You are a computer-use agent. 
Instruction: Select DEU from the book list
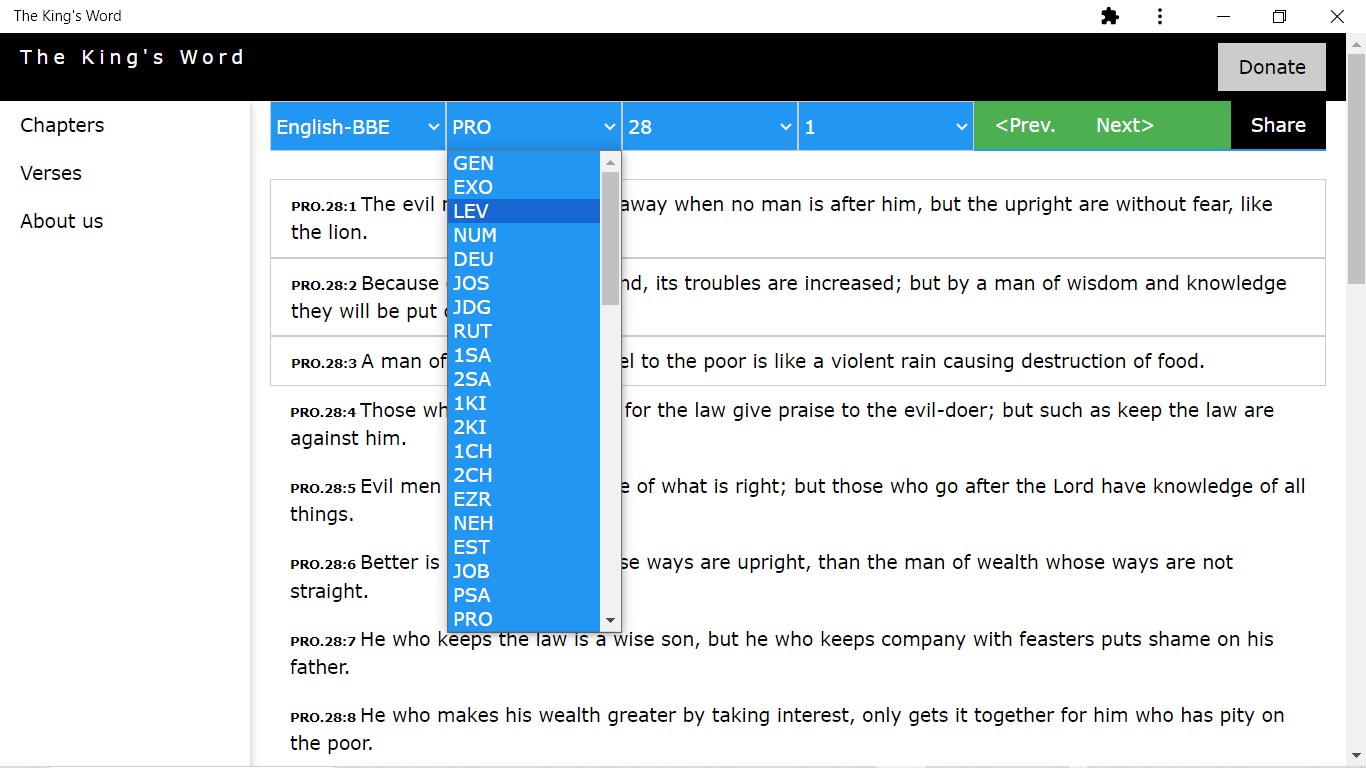pos(524,259)
